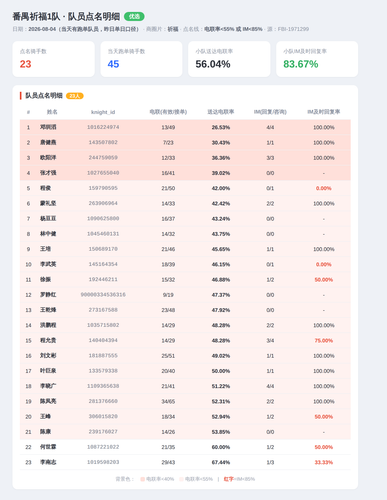Select knight_id 244759059
387x500 pixels.
pos(103,158)
